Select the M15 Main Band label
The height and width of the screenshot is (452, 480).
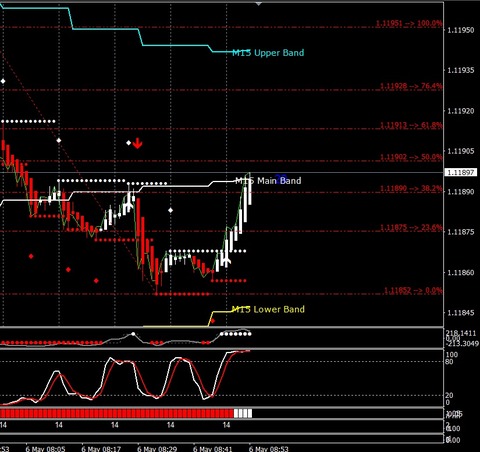coord(268,181)
